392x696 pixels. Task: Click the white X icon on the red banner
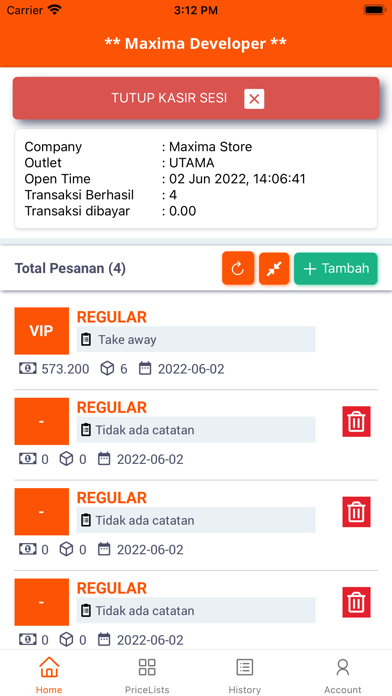click(x=254, y=99)
